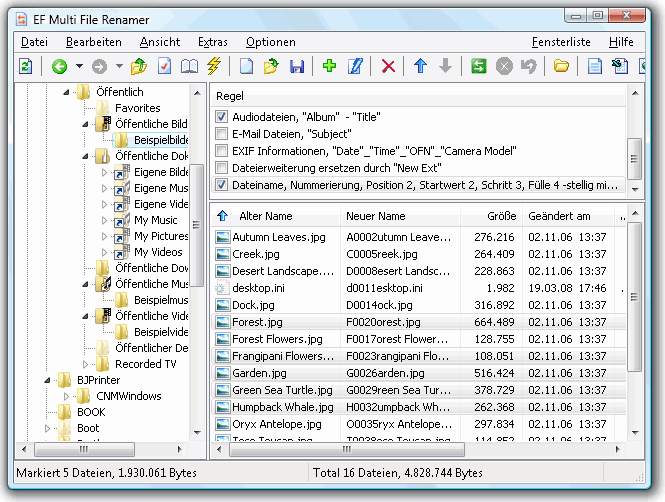Open the Extras menu
Viewport: 665px width, 502px height.
tap(212, 42)
